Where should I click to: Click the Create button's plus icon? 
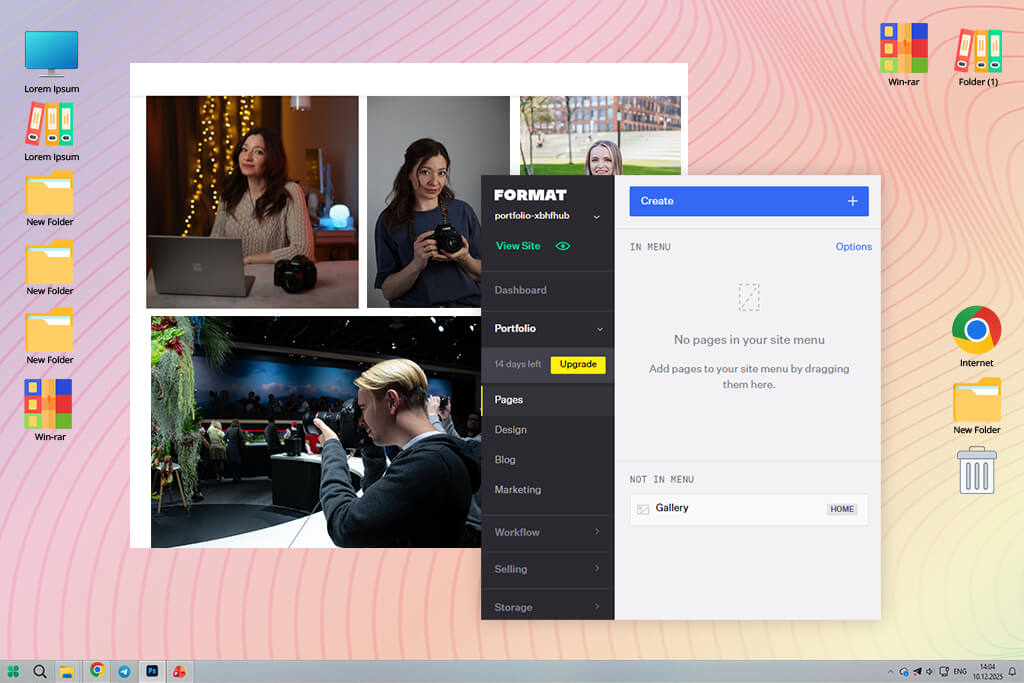pos(852,201)
